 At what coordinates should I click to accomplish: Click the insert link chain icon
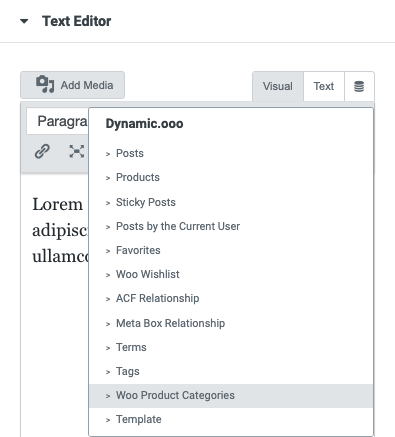point(42,151)
